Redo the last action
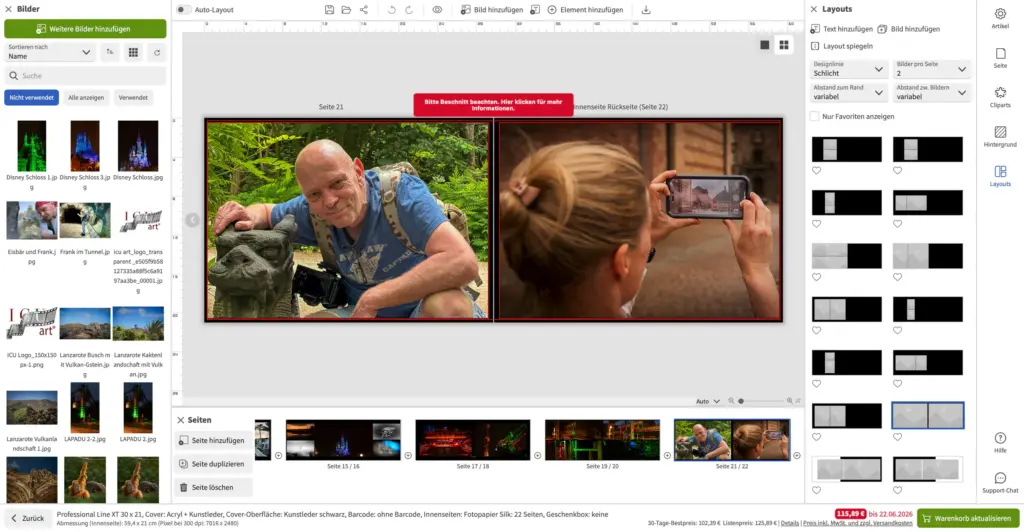This screenshot has height=532, width=1024. pos(409,10)
